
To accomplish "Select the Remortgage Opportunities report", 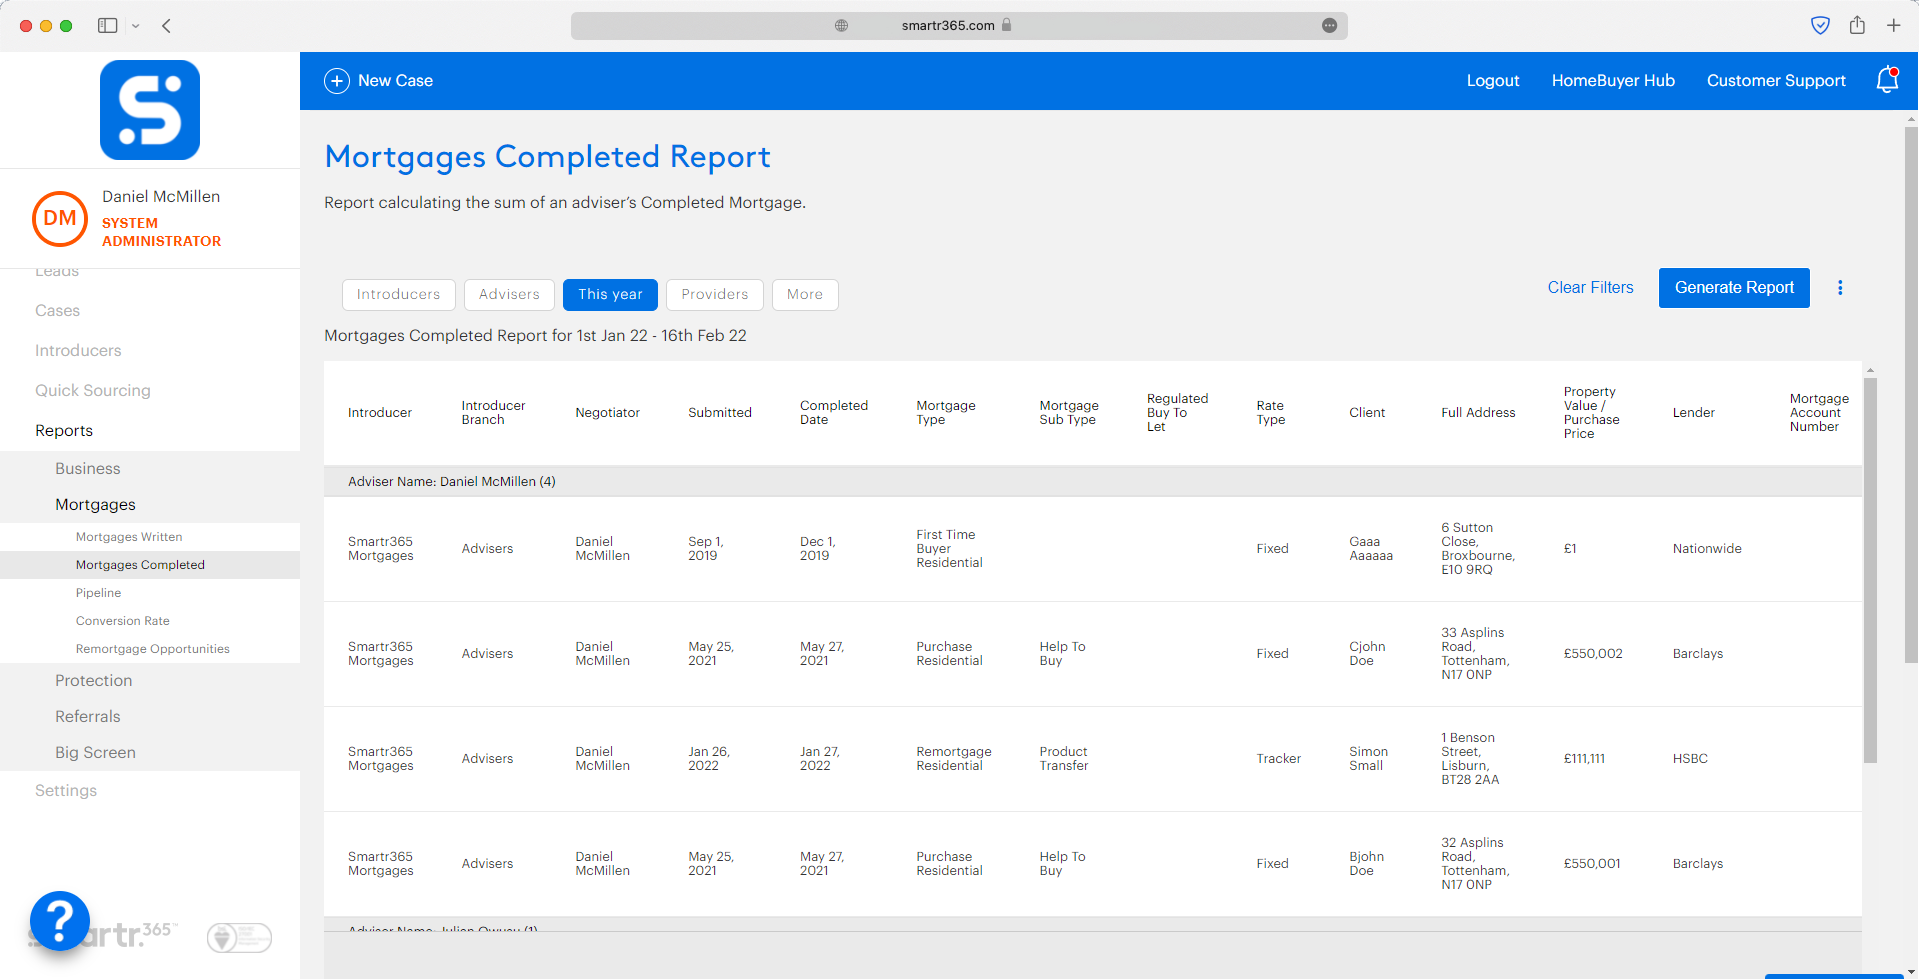I will pyautogui.click(x=153, y=649).
